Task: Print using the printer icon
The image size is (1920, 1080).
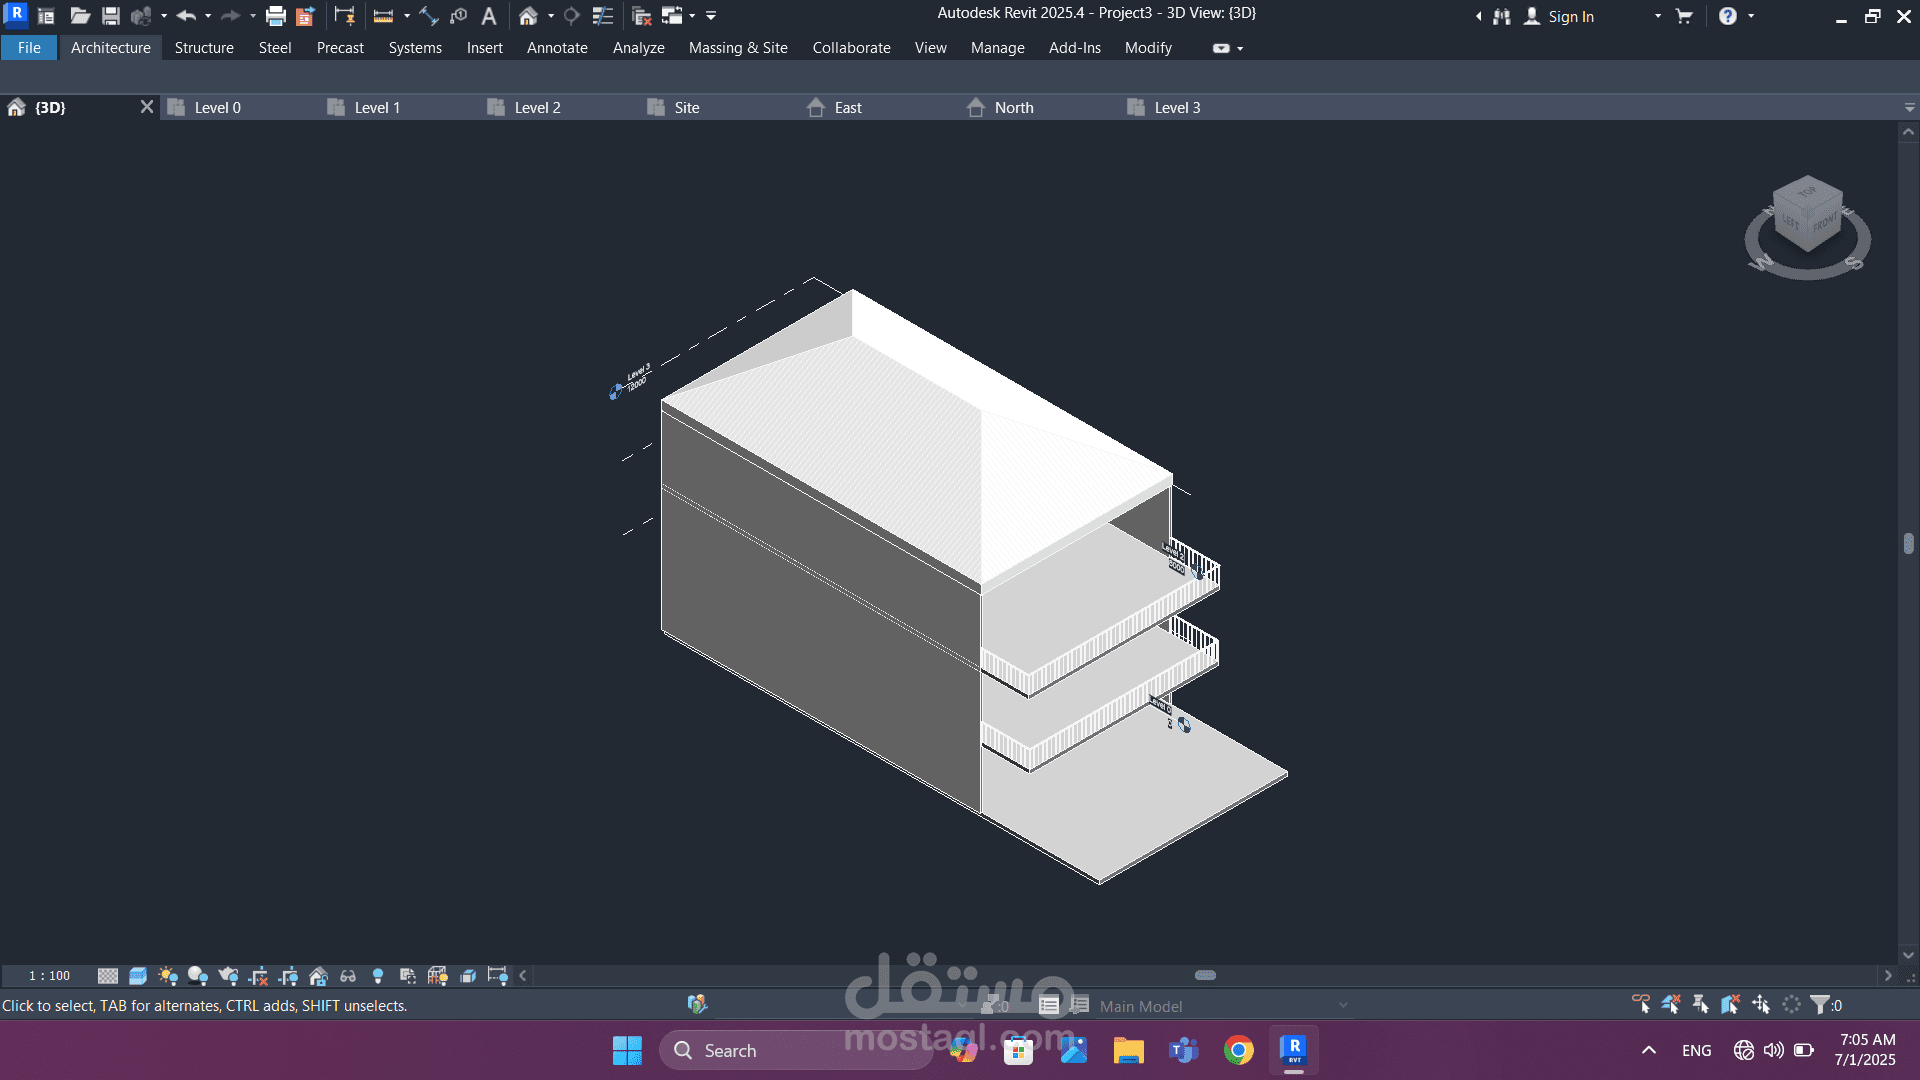Action: pos(275,16)
